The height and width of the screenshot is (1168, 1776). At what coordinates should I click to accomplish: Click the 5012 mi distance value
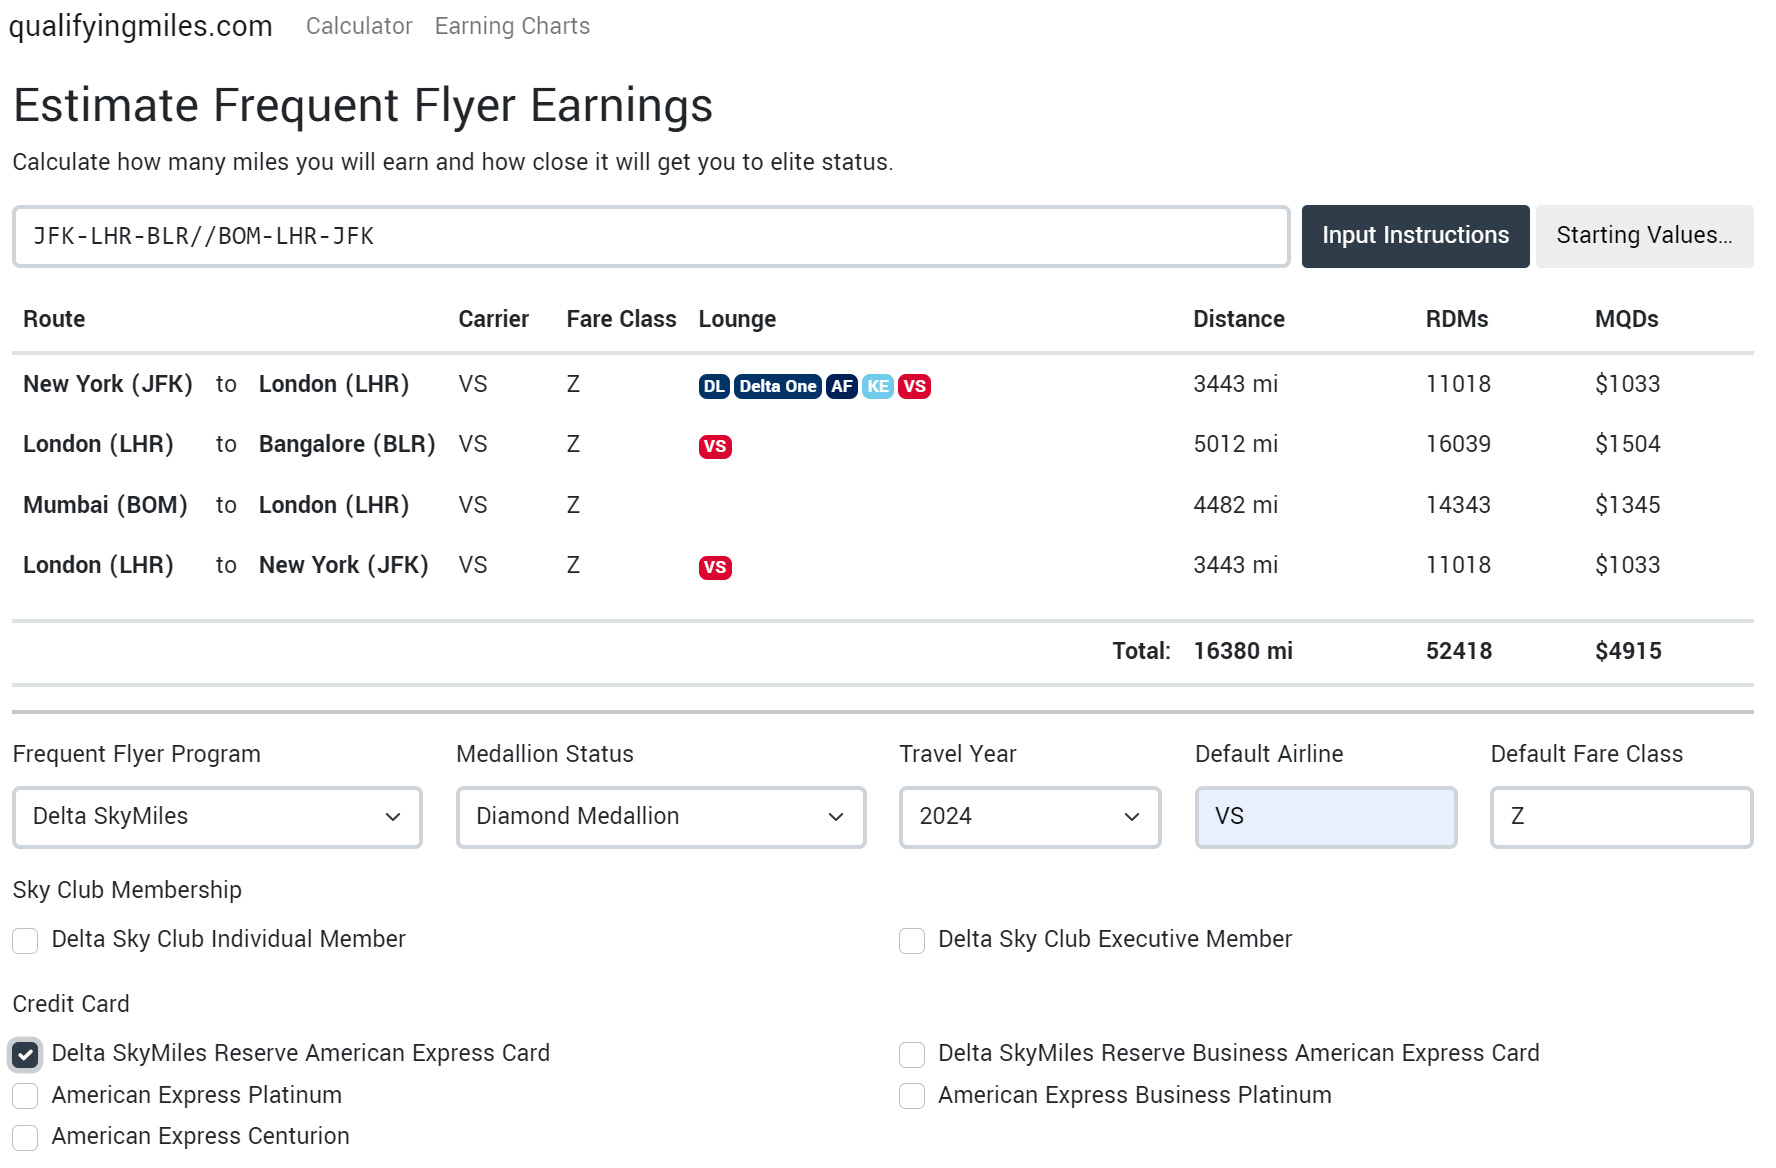pyautogui.click(x=1235, y=444)
